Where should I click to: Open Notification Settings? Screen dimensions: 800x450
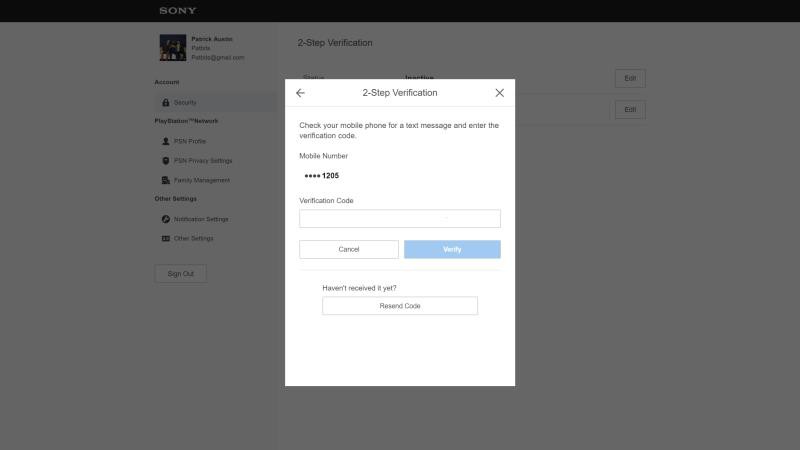coord(201,219)
